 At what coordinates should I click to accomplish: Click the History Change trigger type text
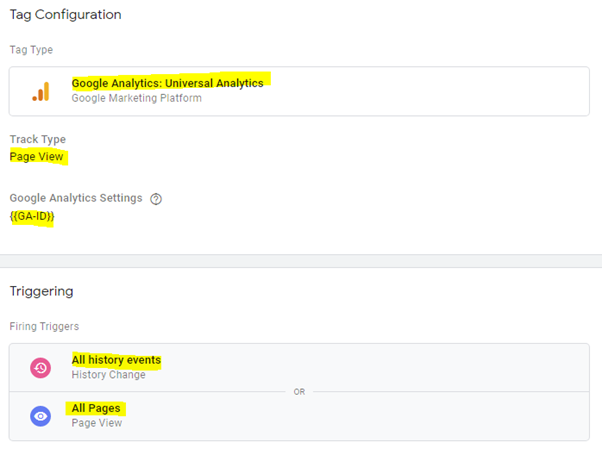pos(109,375)
